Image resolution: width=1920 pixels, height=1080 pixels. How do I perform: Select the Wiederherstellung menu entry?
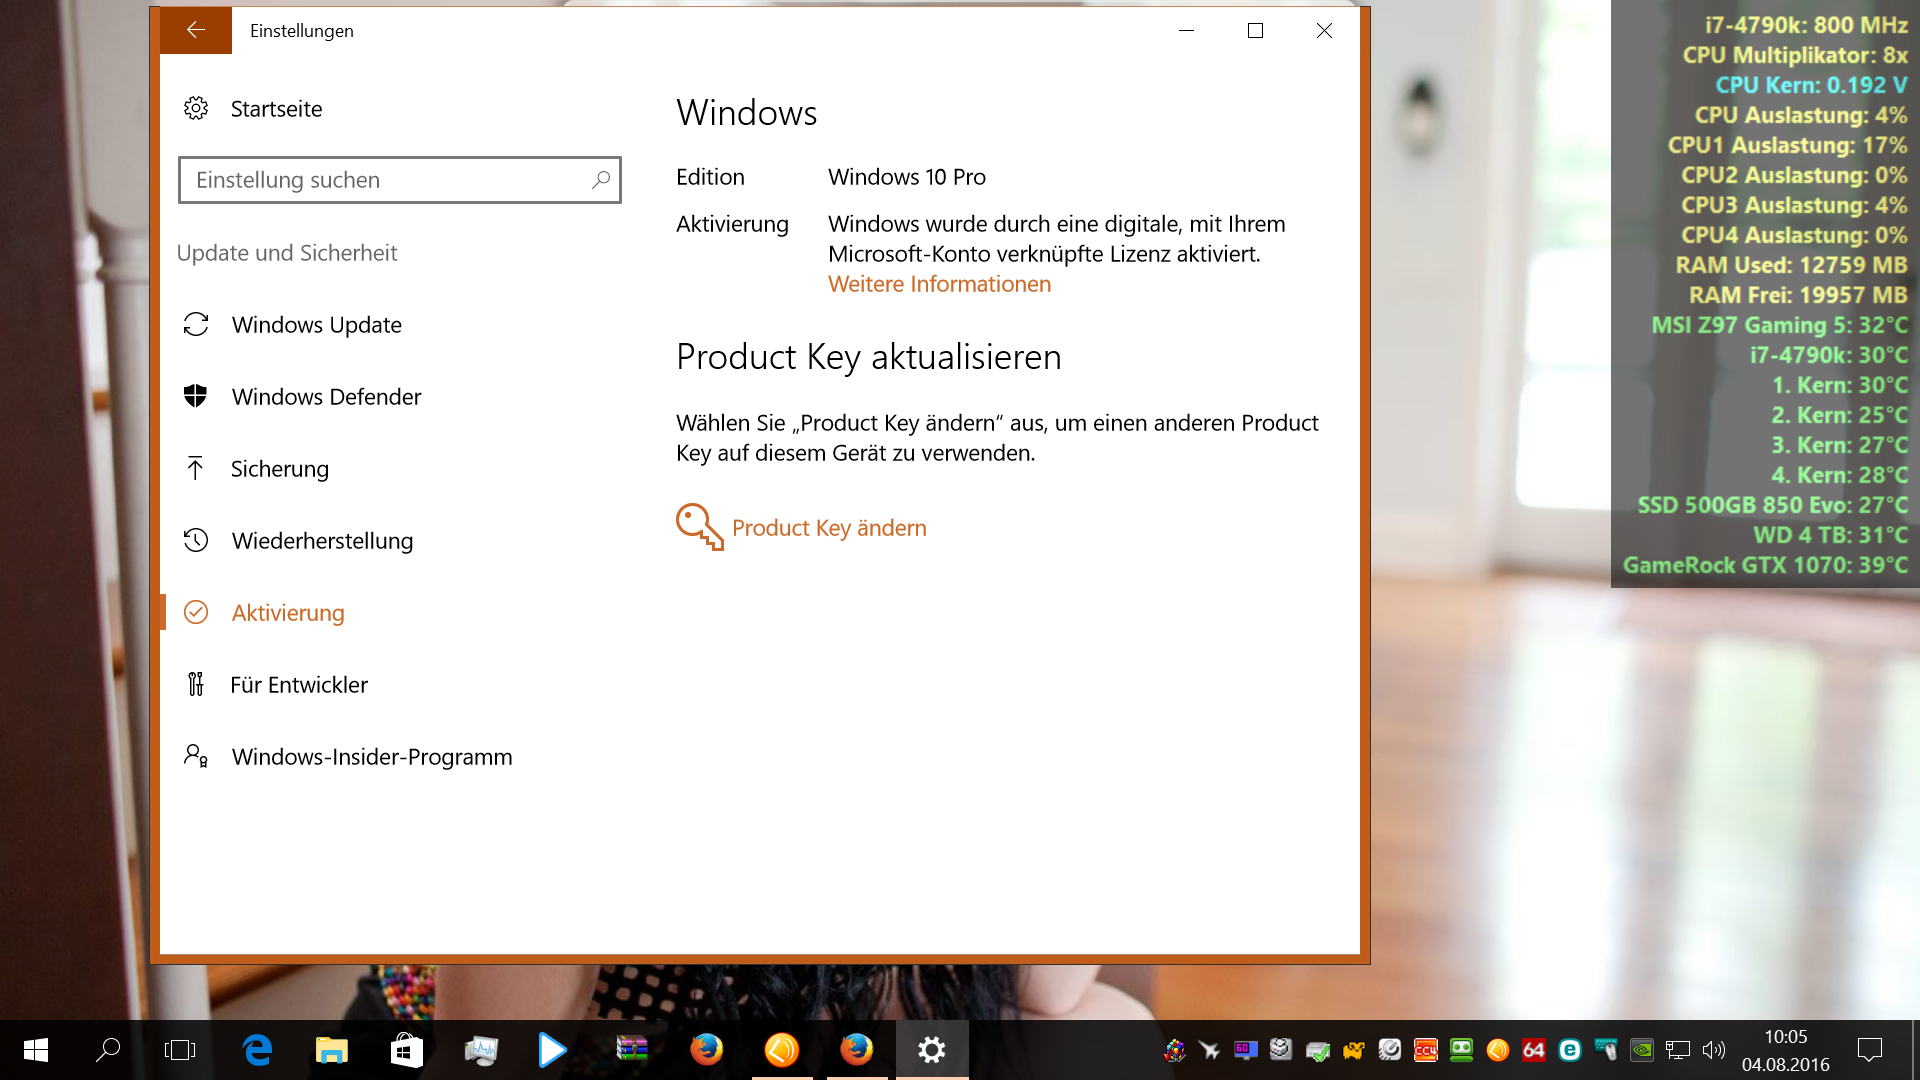pos(322,541)
